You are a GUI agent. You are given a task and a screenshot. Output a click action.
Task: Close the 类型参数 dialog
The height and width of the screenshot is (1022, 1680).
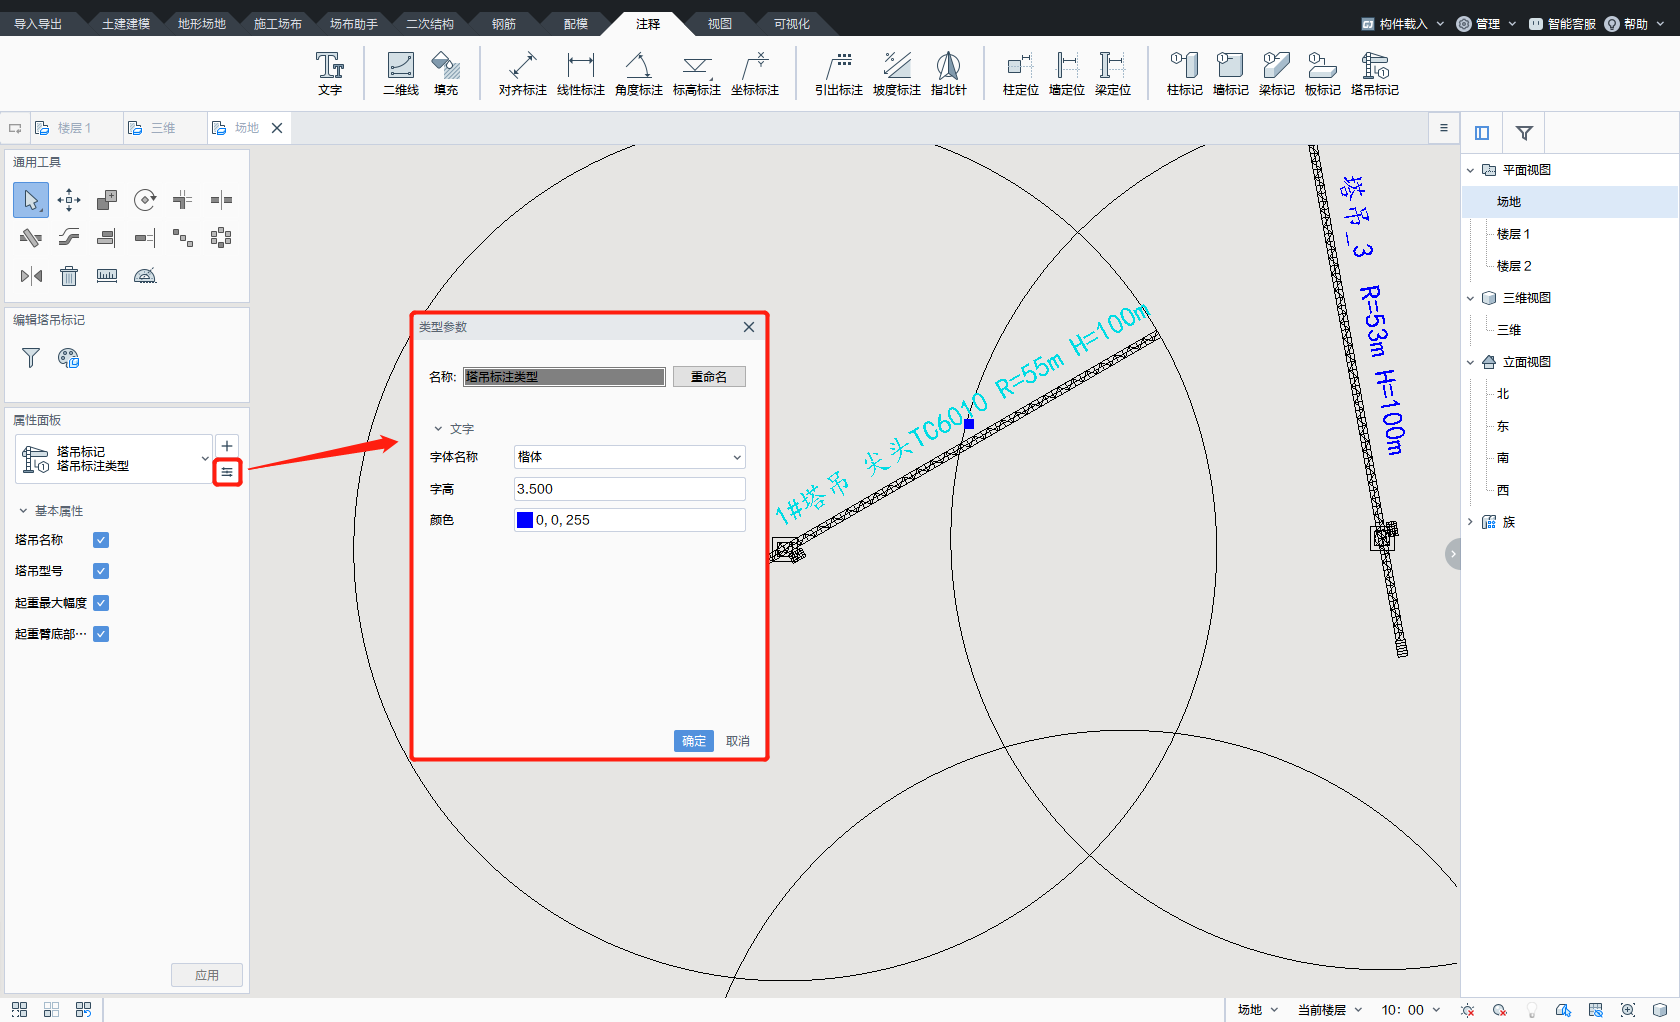(750, 327)
